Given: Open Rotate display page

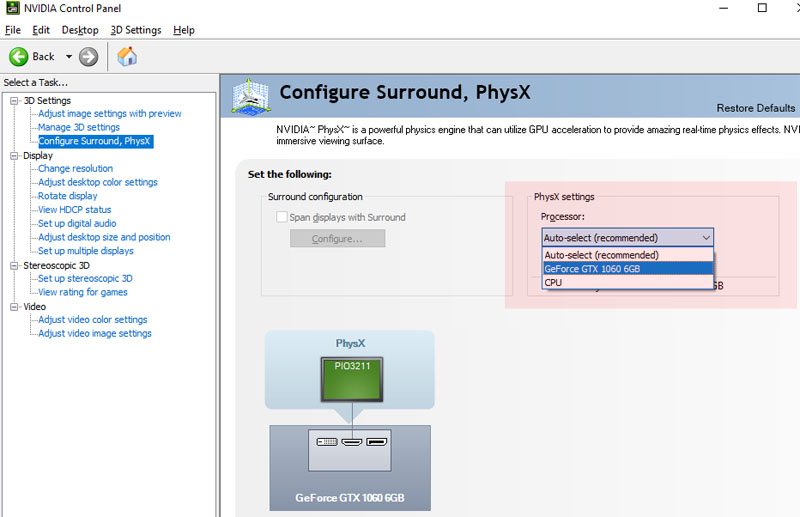Looking at the screenshot, I should coord(68,196).
